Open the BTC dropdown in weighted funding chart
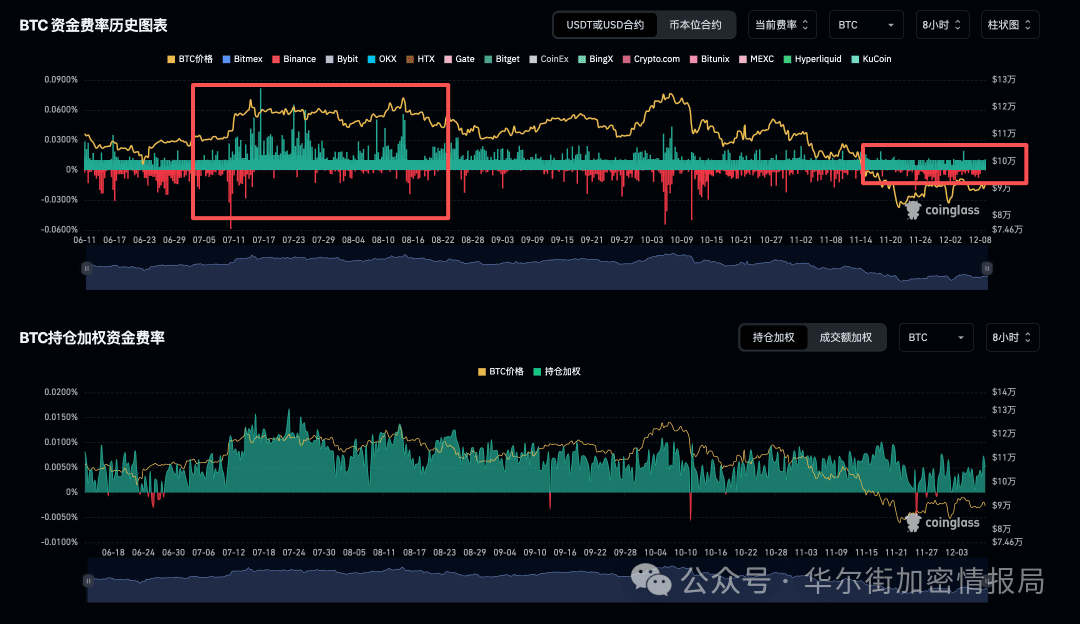 click(x=936, y=337)
